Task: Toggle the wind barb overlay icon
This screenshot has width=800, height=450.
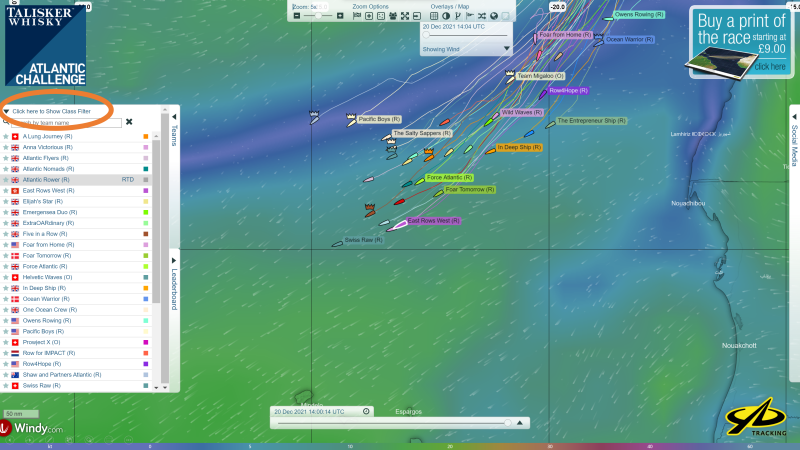Action: coord(458,16)
